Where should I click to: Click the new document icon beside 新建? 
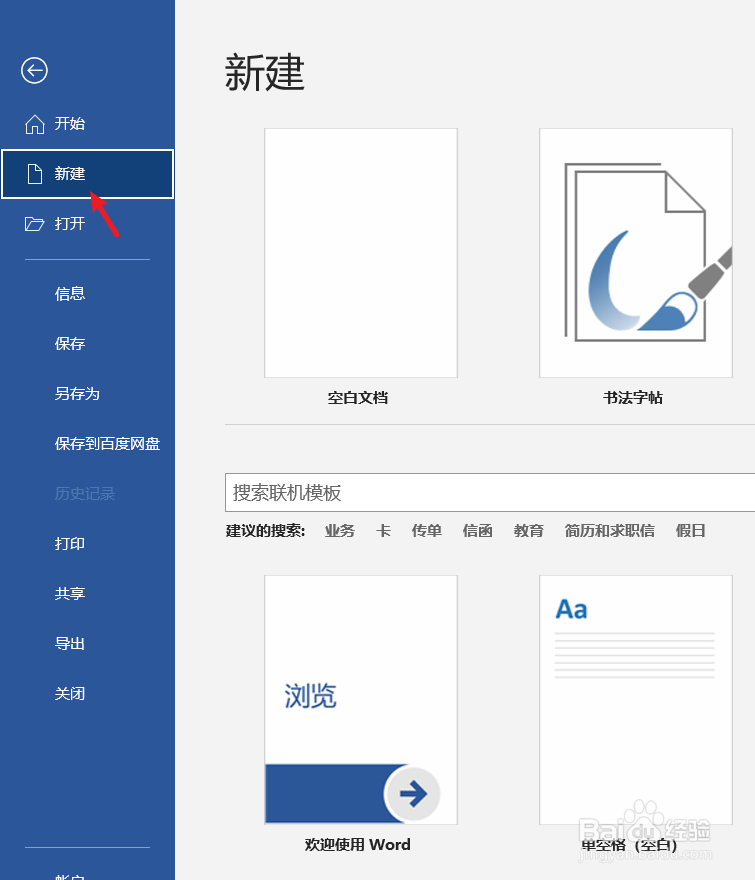(x=35, y=174)
